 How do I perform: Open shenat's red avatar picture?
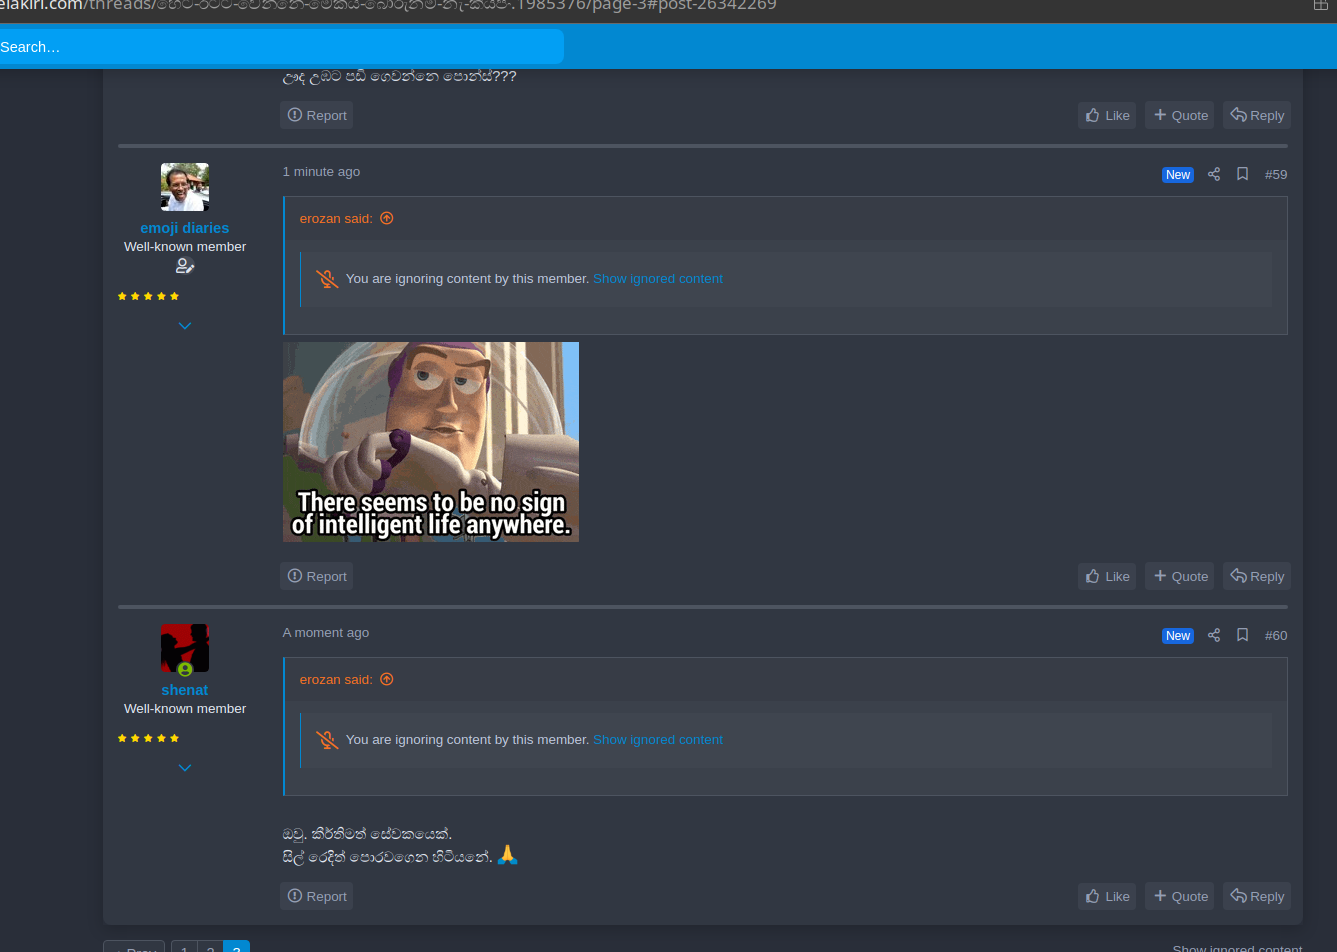pyautogui.click(x=185, y=648)
